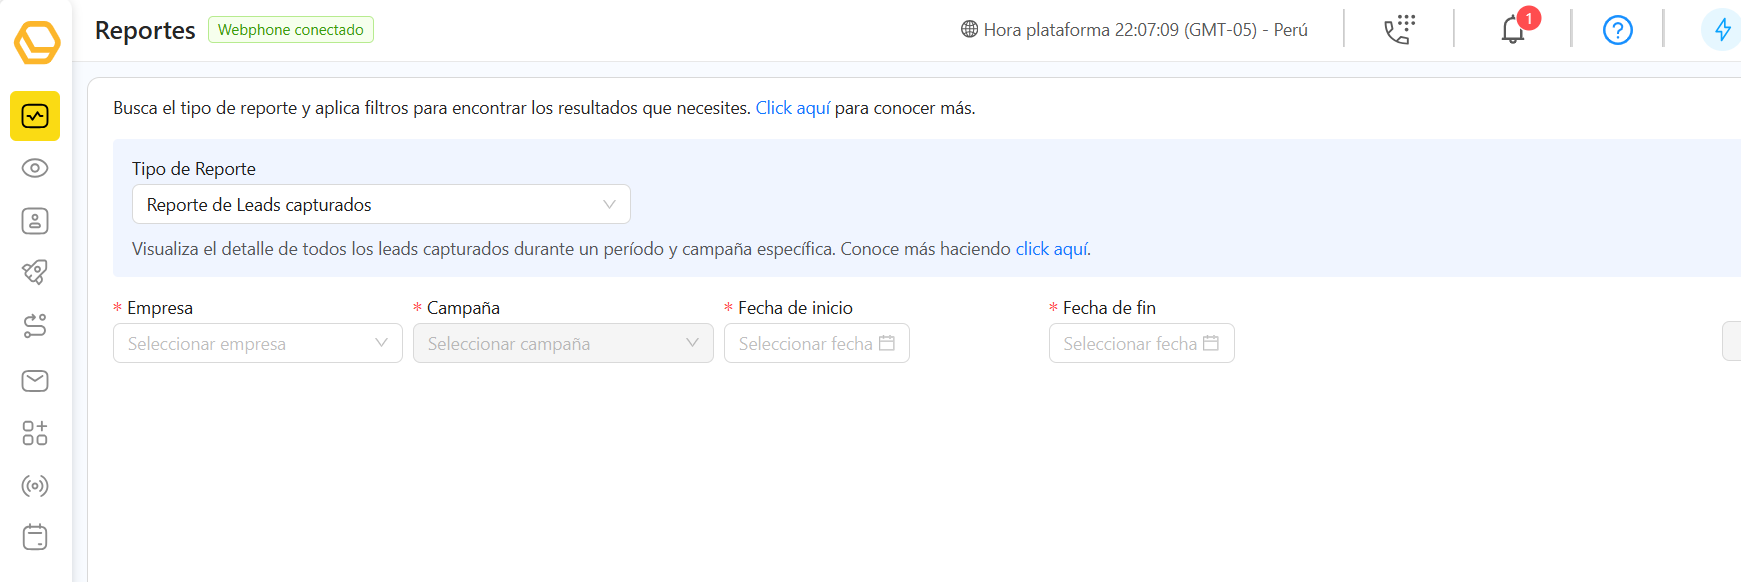The width and height of the screenshot is (1741, 582).
Task: Open the Campaña dropdown
Action: point(563,343)
